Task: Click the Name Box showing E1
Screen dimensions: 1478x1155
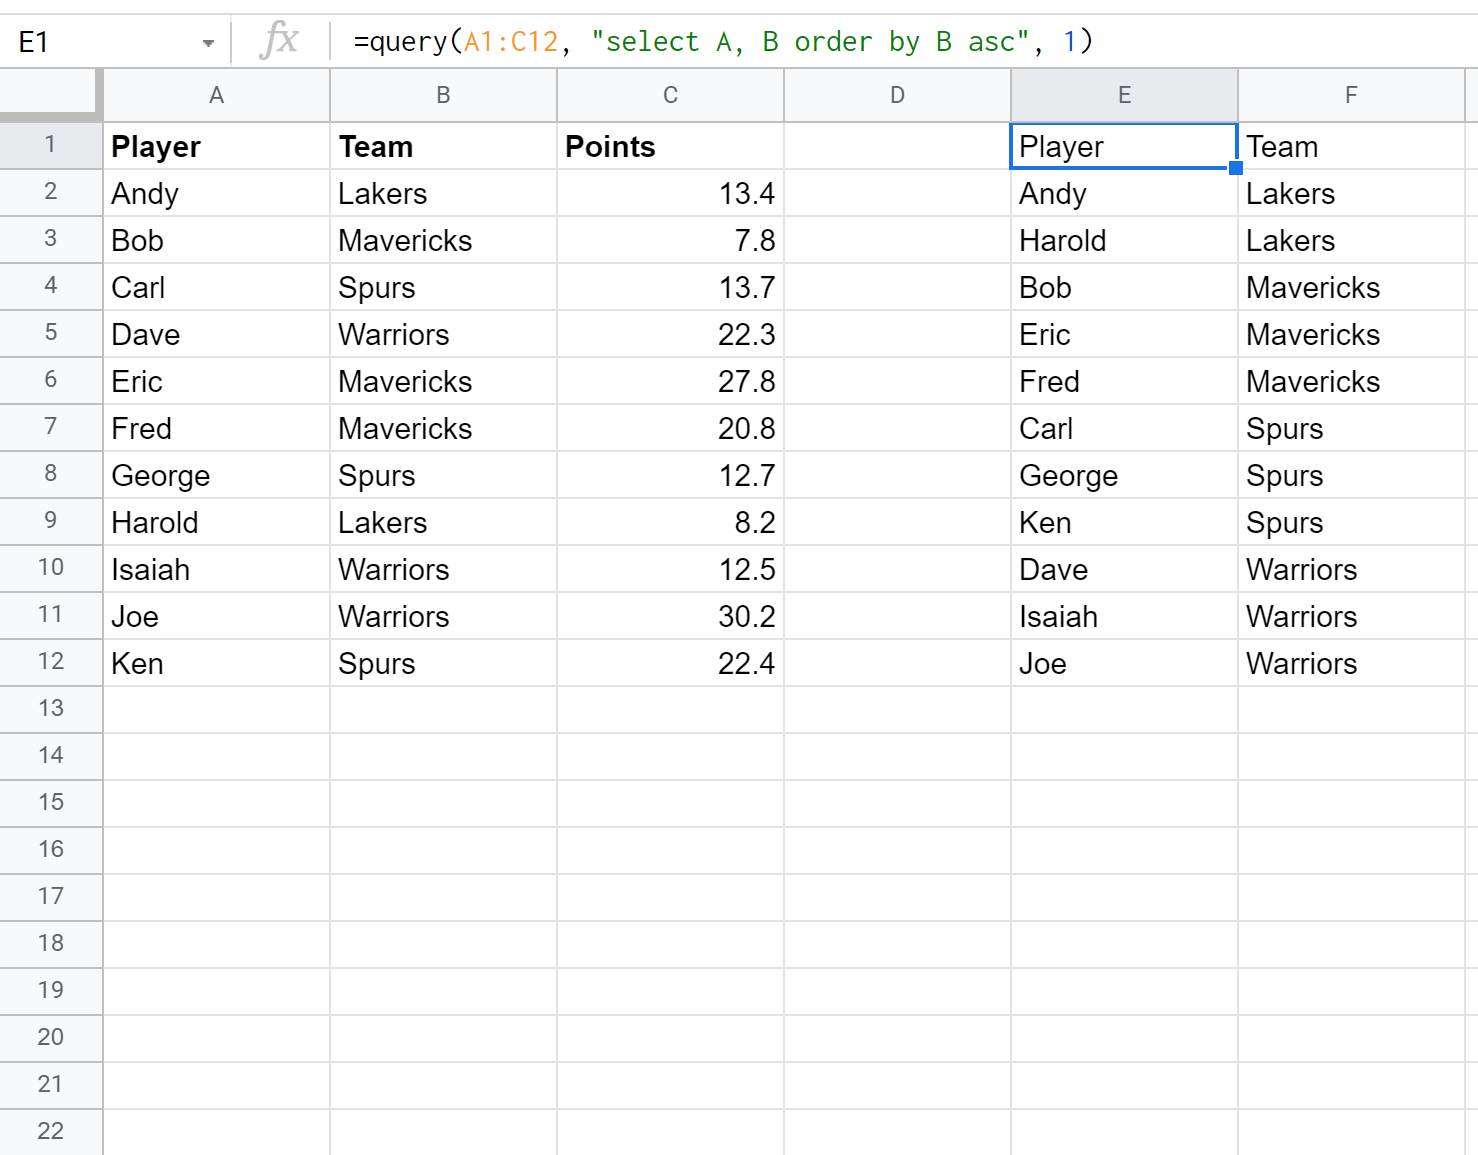Action: (100, 42)
